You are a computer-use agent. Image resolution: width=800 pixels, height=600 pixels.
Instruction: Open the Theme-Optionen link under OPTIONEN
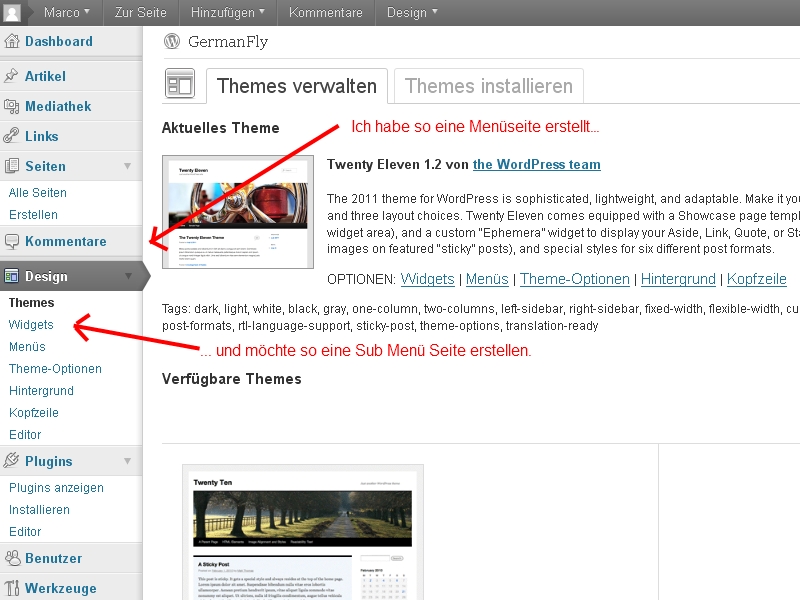point(574,279)
